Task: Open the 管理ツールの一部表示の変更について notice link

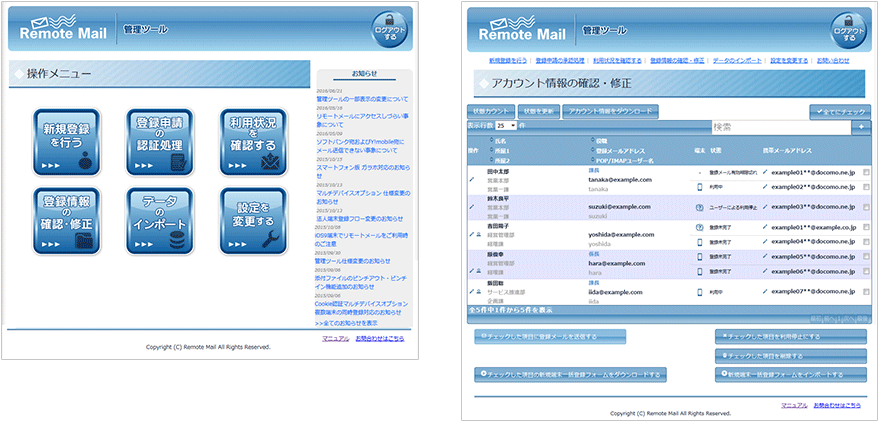Action: [361, 100]
